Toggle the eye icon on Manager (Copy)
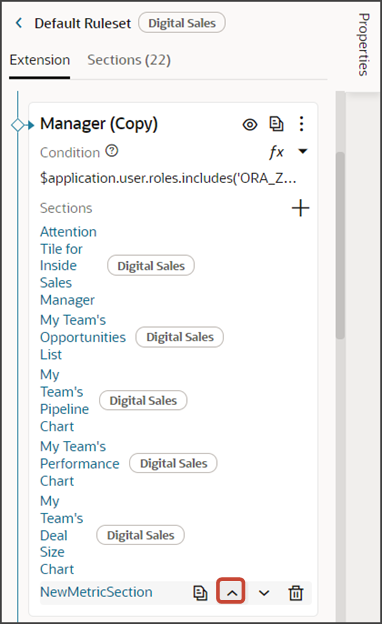The image size is (382, 624). pos(250,125)
